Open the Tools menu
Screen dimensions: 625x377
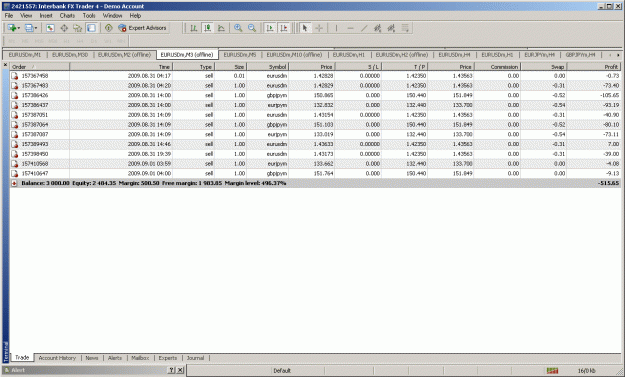tap(89, 16)
